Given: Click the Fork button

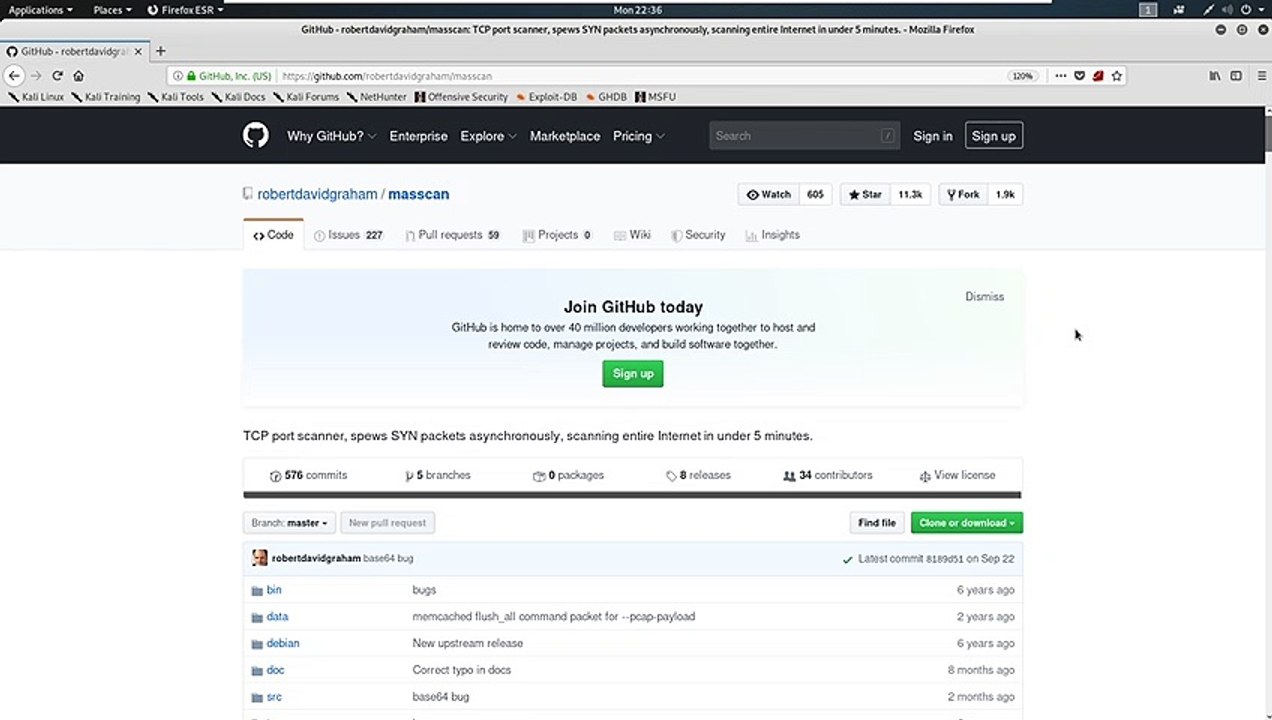Looking at the screenshot, I should [x=963, y=195].
